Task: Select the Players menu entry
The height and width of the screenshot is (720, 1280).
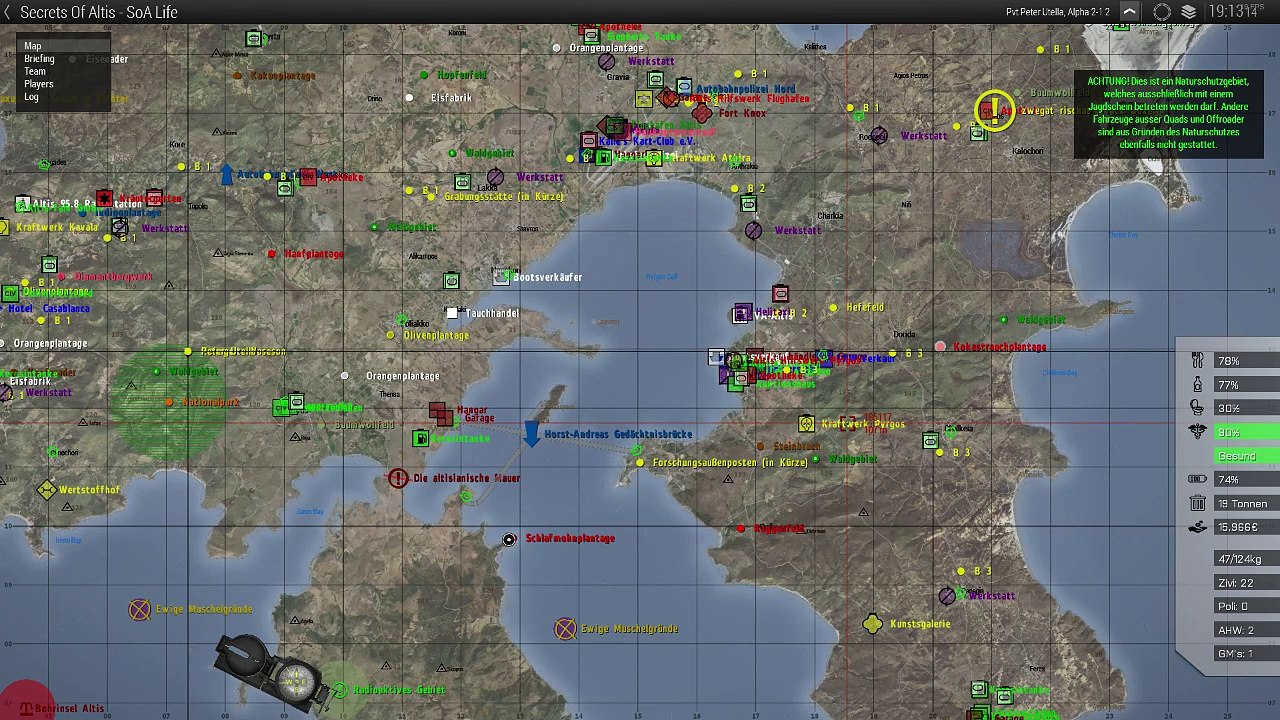Action: click(x=39, y=84)
